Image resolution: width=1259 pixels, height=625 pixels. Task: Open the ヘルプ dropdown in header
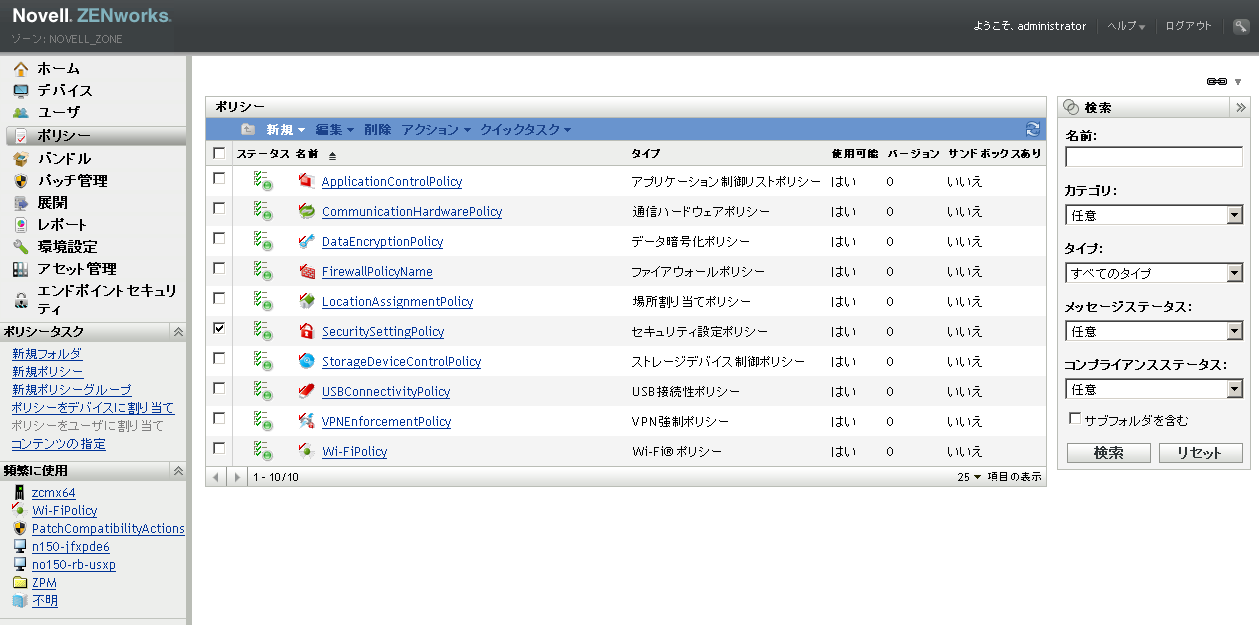click(x=1126, y=26)
